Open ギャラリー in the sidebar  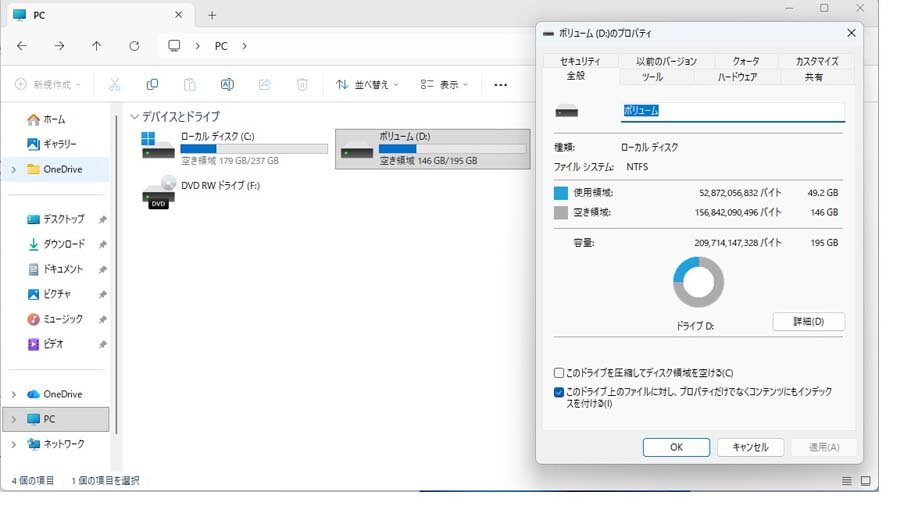coord(52,144)
